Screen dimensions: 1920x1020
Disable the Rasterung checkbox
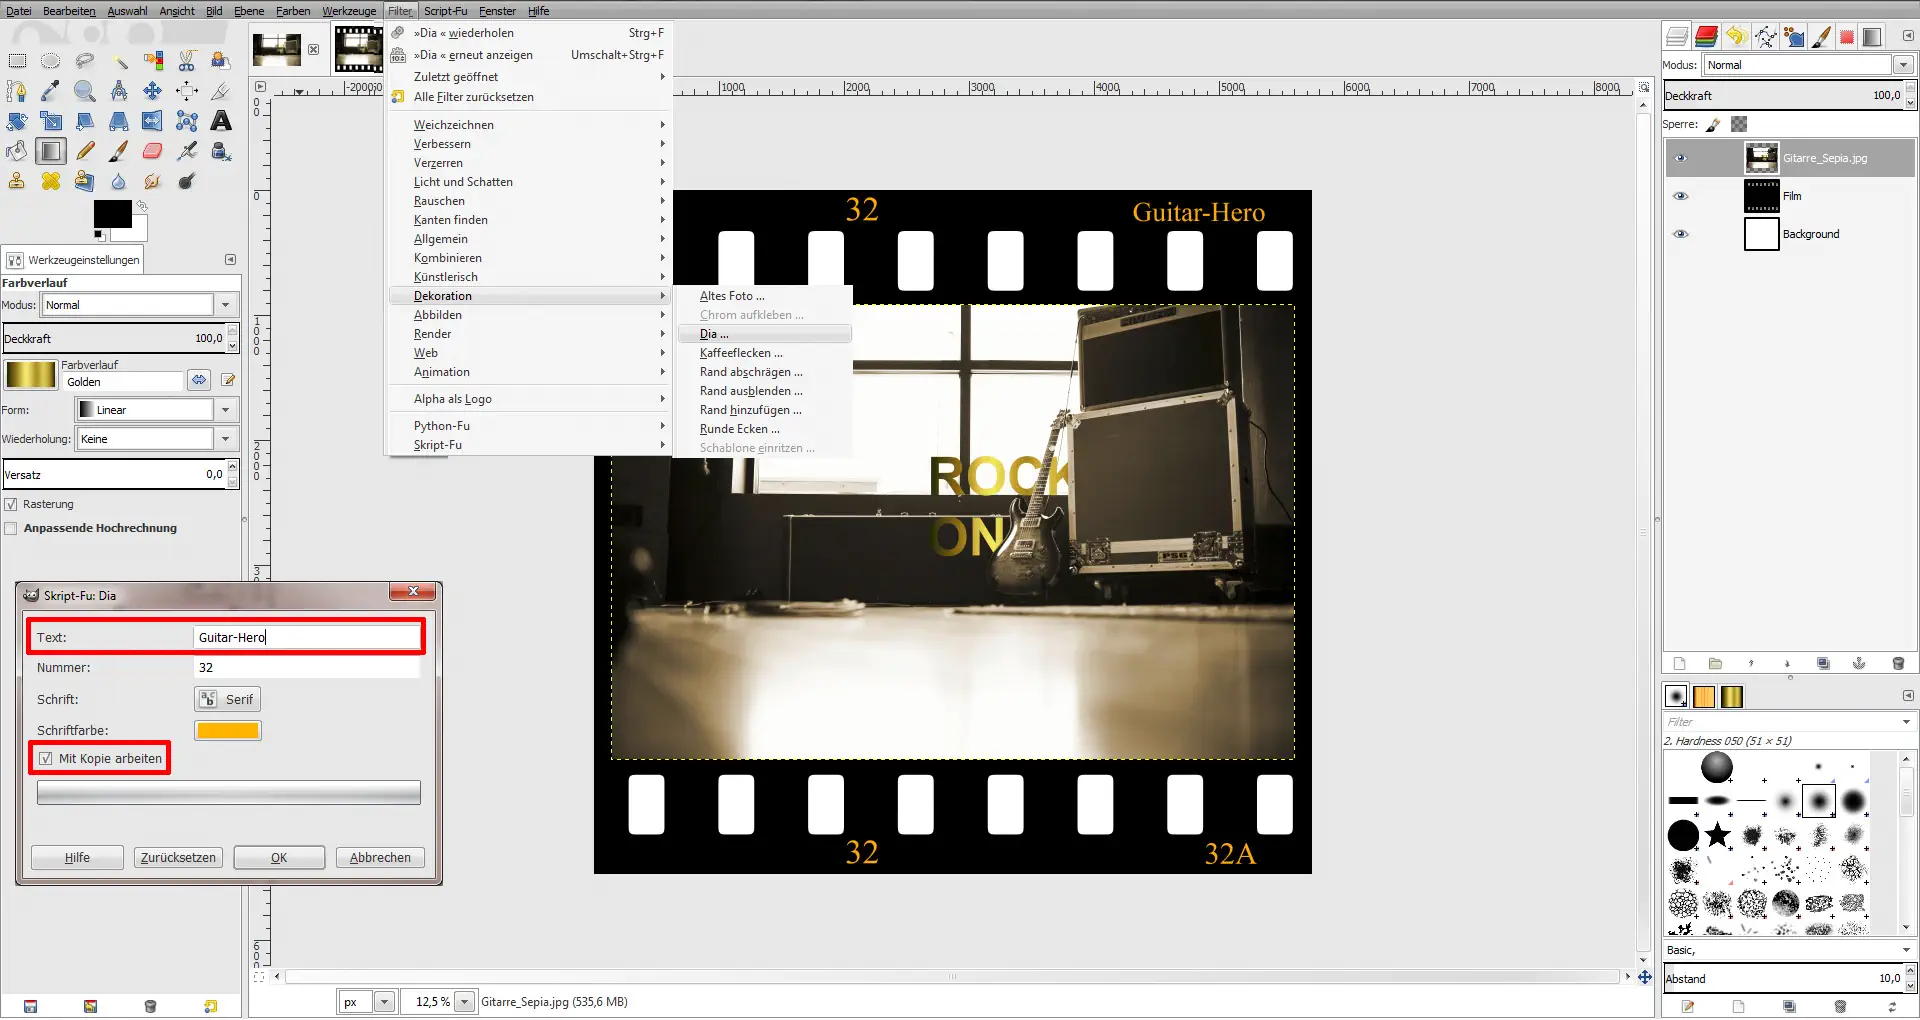[12, 504]
